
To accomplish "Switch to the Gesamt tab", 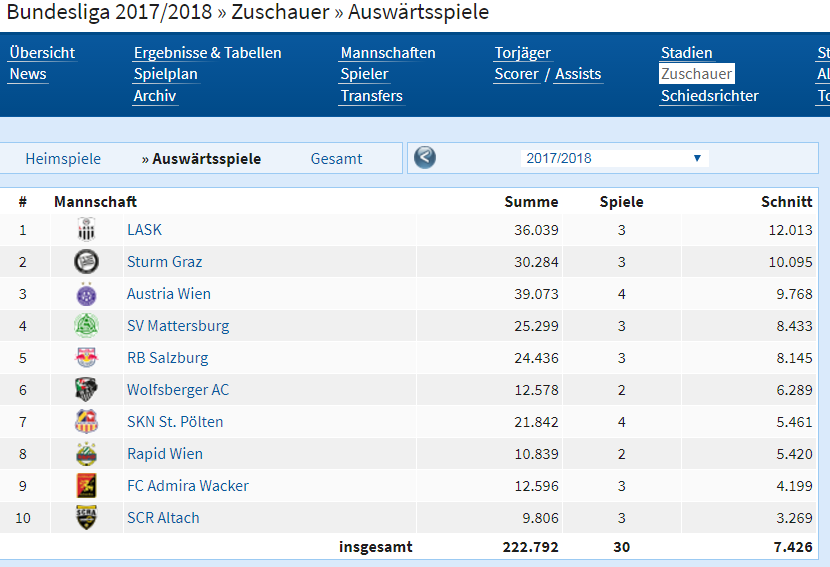I will [337, 159].
